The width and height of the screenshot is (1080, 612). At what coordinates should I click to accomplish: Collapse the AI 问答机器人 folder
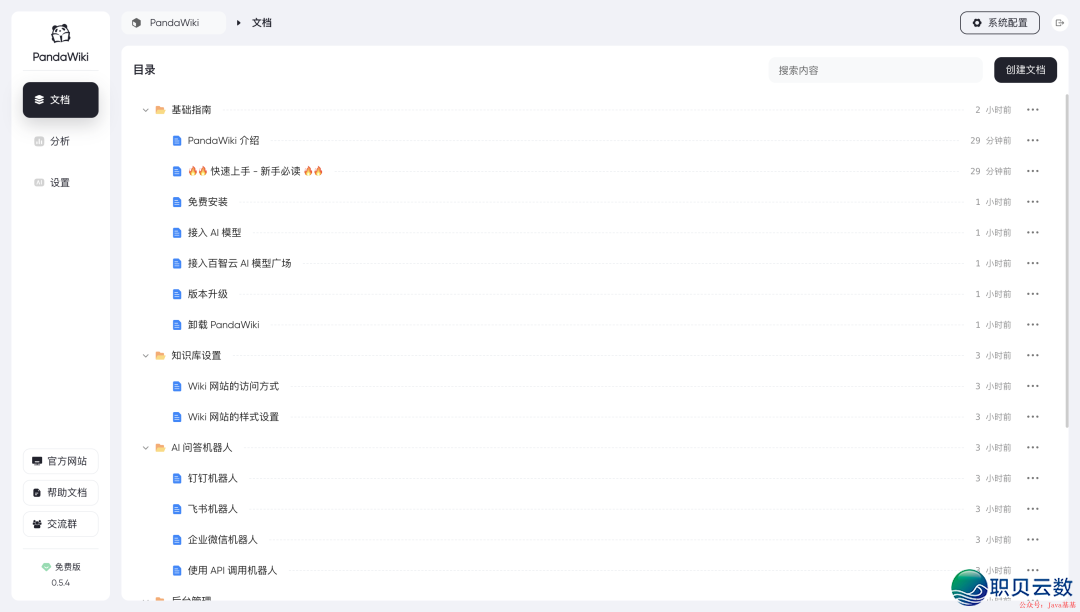145,447
